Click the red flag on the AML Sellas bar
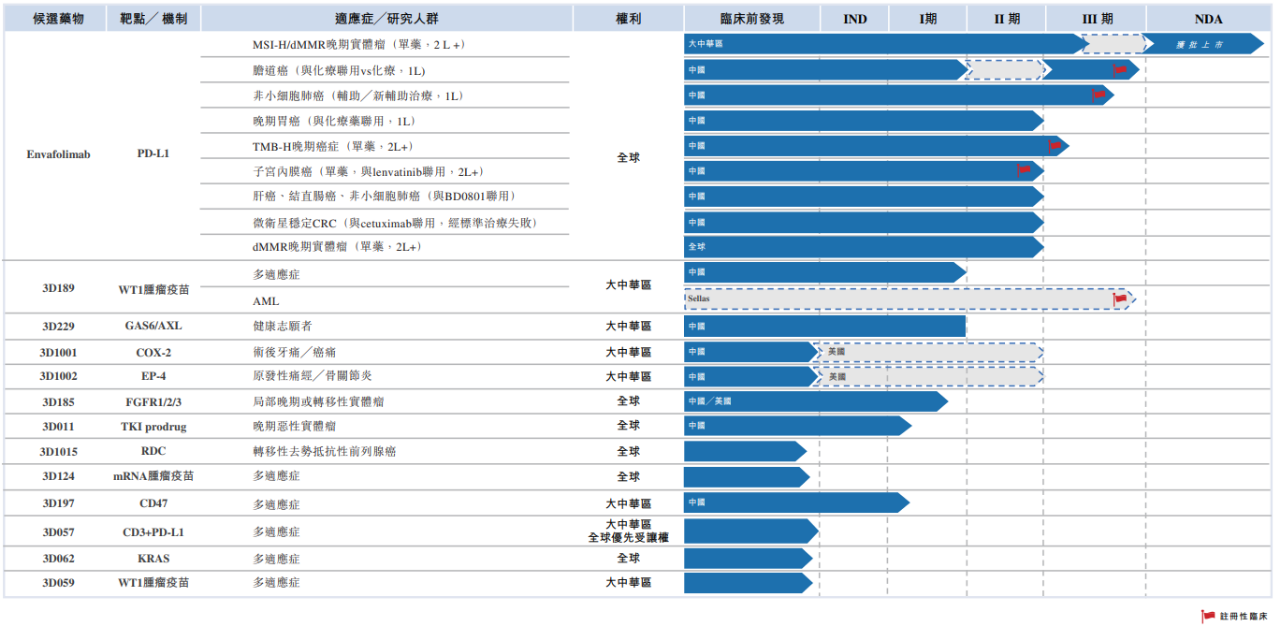1280x628 pixels. pyautogui.click(x=1120, y=299)
